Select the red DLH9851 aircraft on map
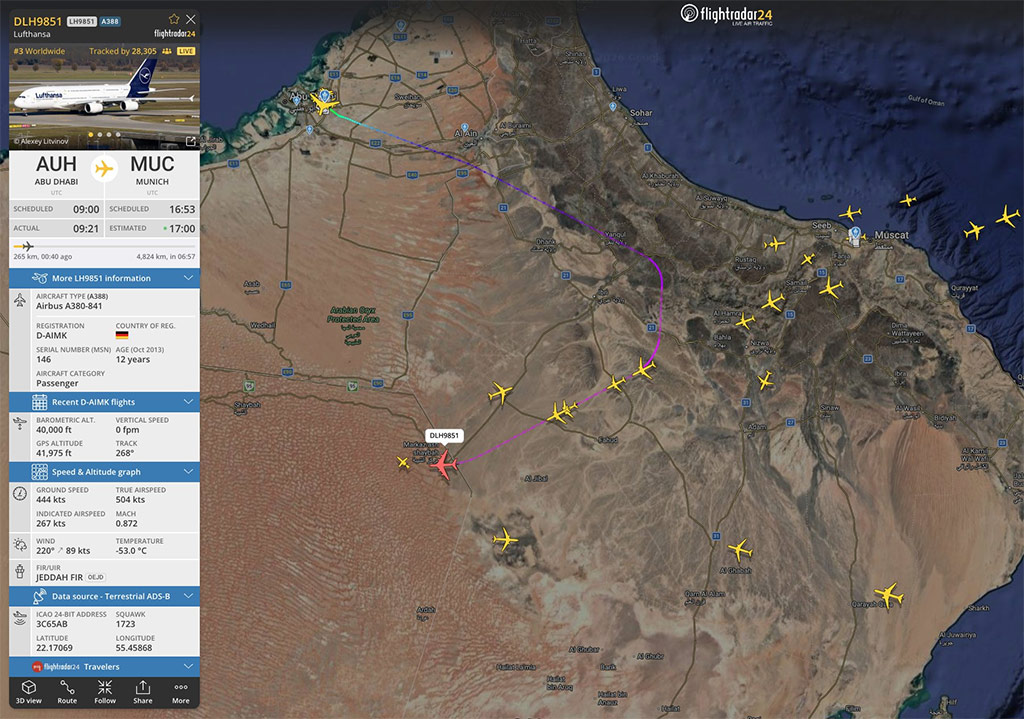 [x=444, y=464]
